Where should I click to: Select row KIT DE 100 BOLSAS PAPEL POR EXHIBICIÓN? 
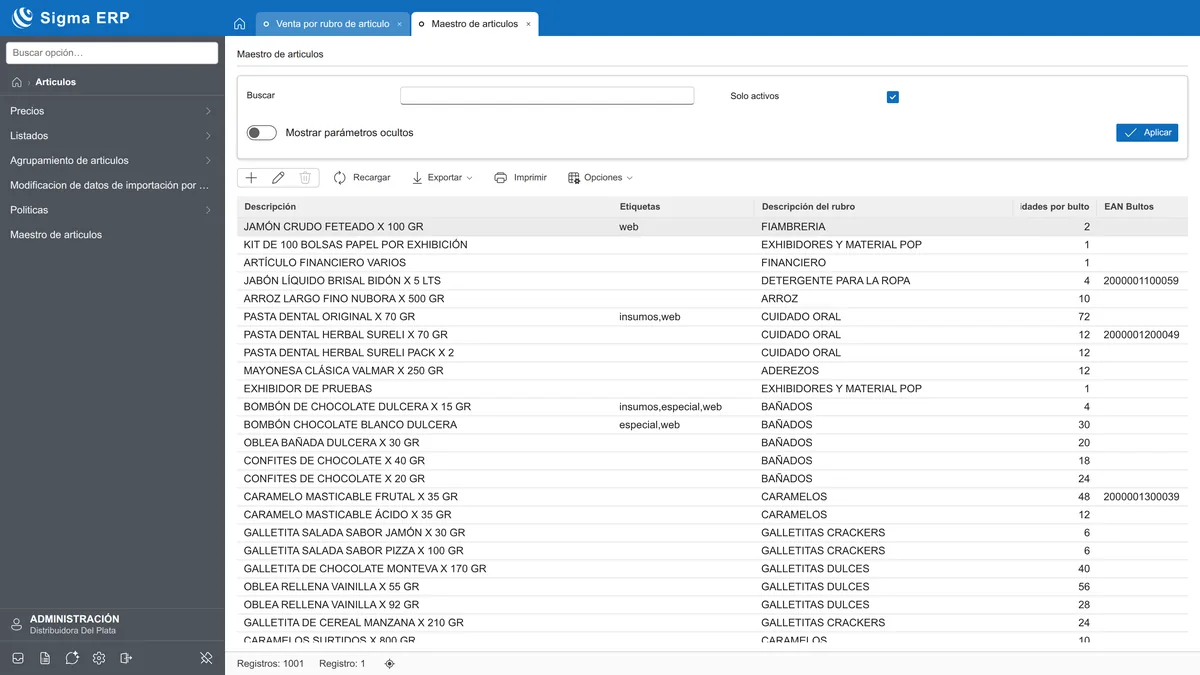[712, 245]
